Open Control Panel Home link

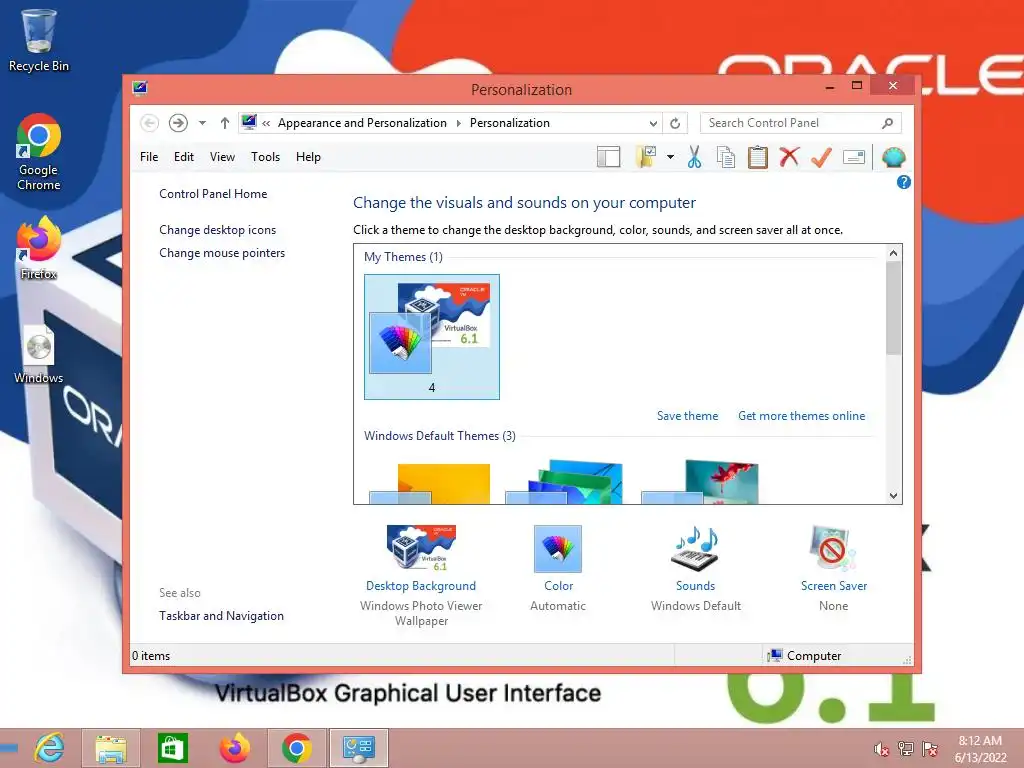[x=213, y=194]
